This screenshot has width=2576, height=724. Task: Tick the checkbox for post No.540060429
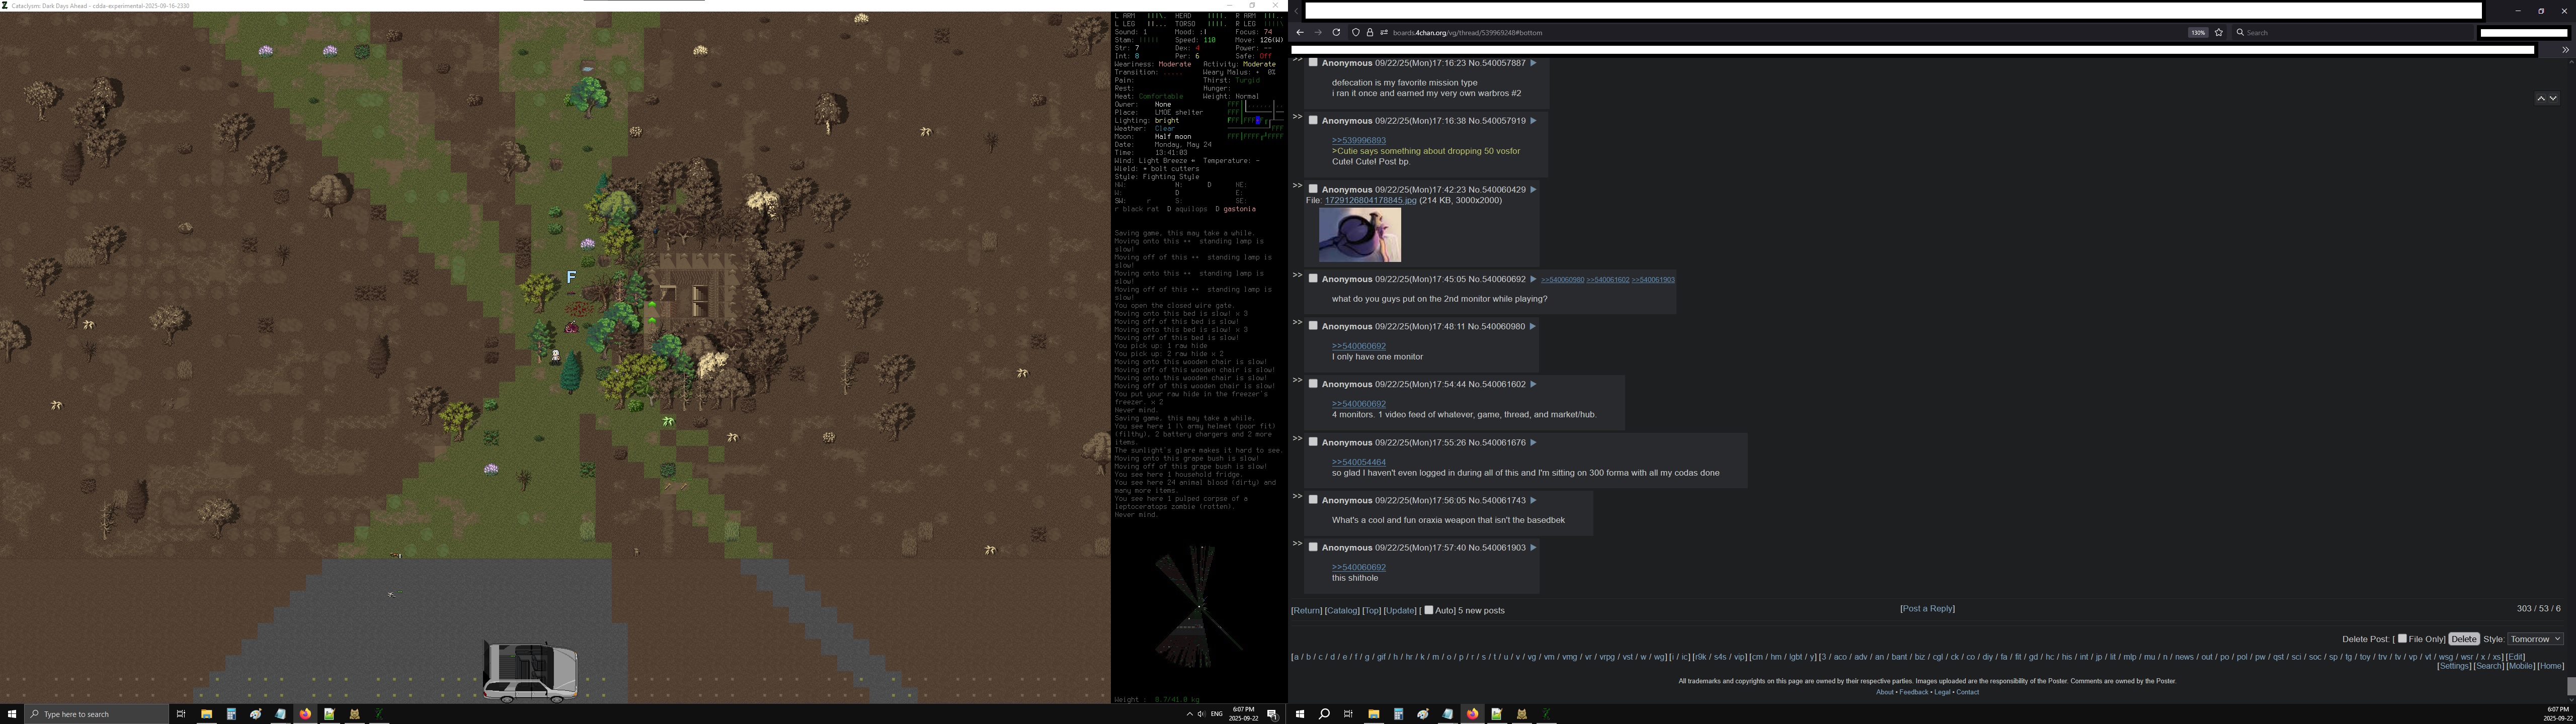click(1313, 189)
